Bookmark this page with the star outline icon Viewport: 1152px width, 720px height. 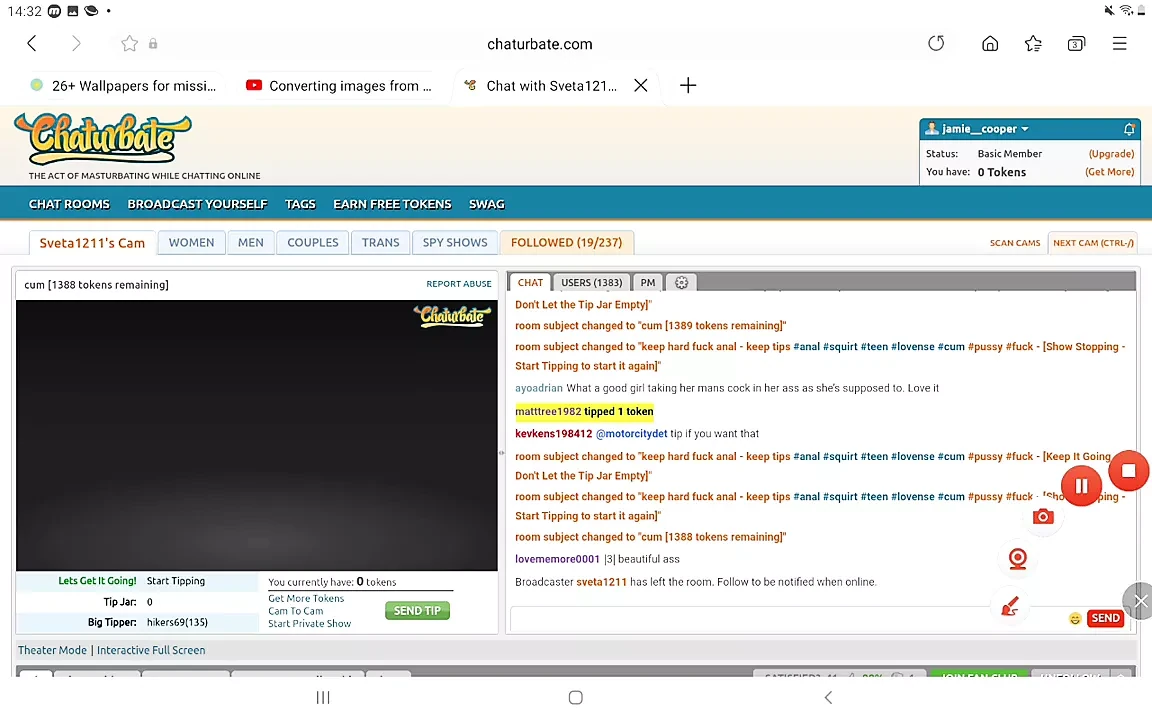(129, 43)
